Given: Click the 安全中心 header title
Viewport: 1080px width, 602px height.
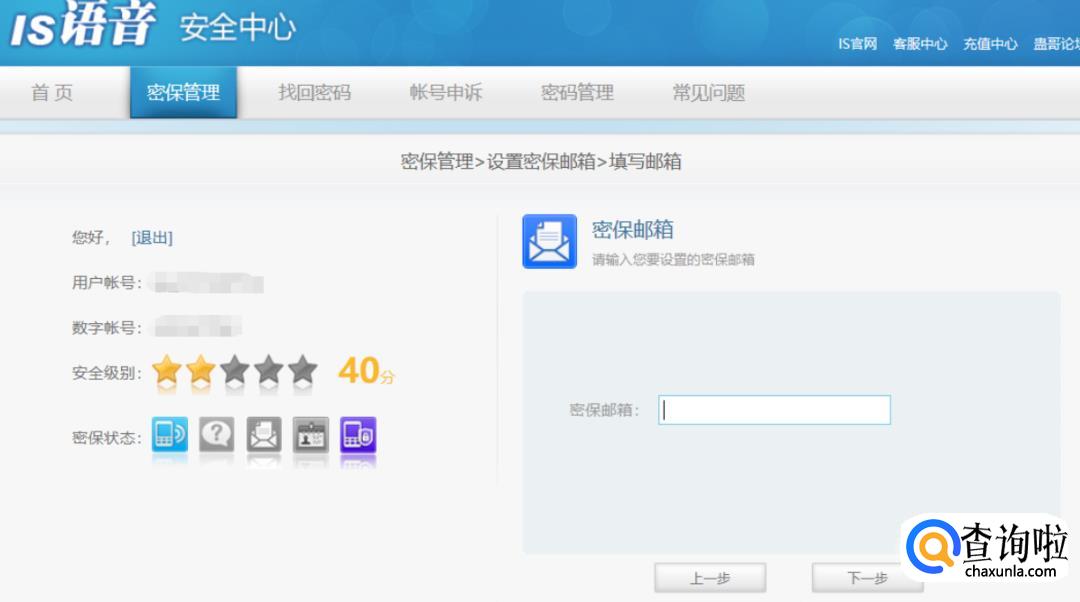Looking at the screenshot, I should (238, 28).
